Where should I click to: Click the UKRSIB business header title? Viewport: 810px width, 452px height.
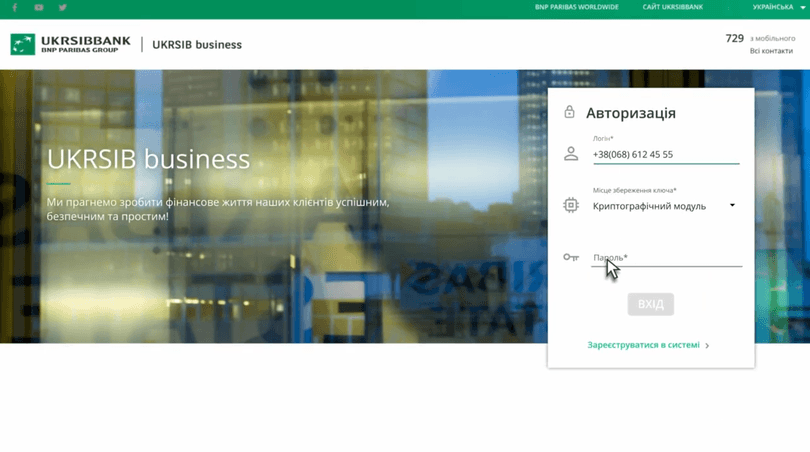[197, 45]
